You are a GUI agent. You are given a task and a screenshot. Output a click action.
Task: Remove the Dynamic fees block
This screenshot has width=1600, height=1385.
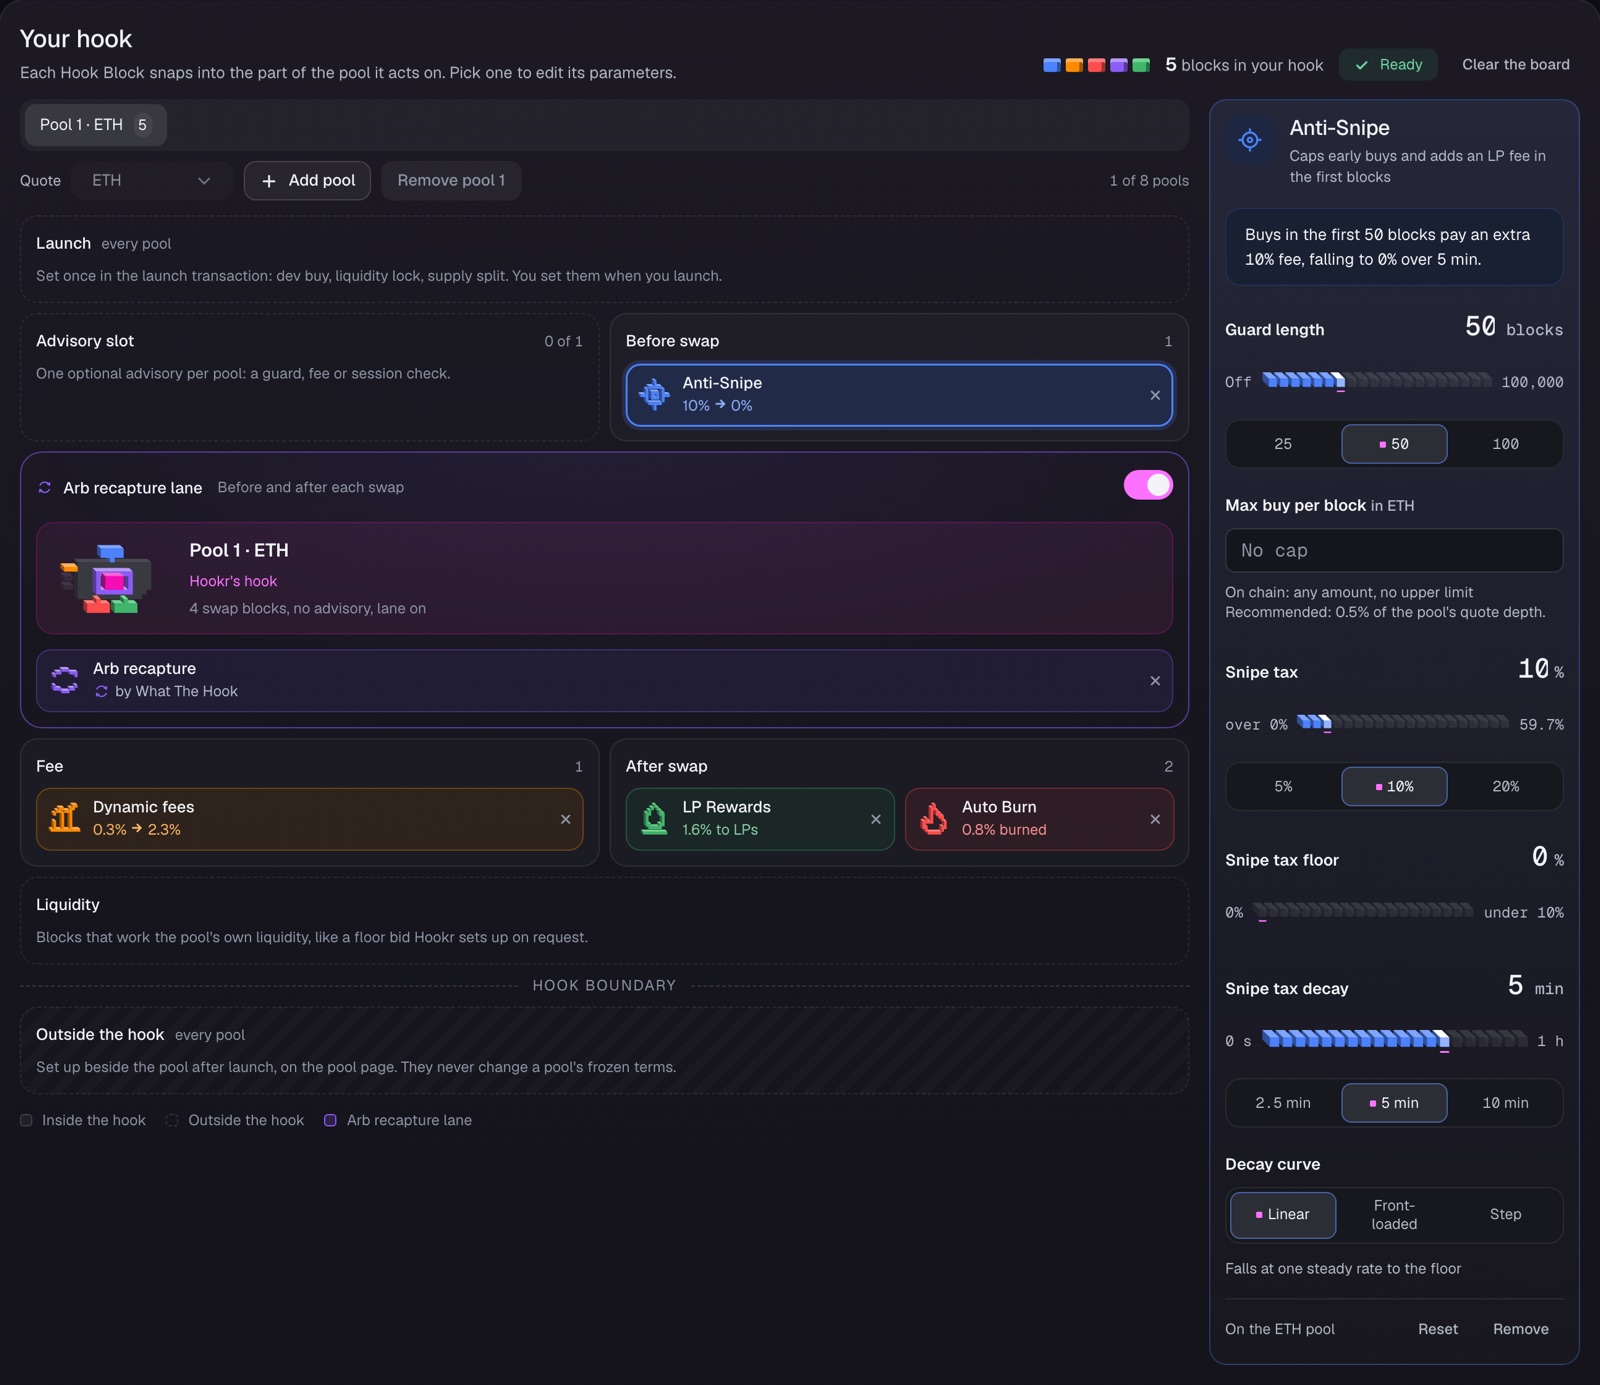[x=566, y=819]
